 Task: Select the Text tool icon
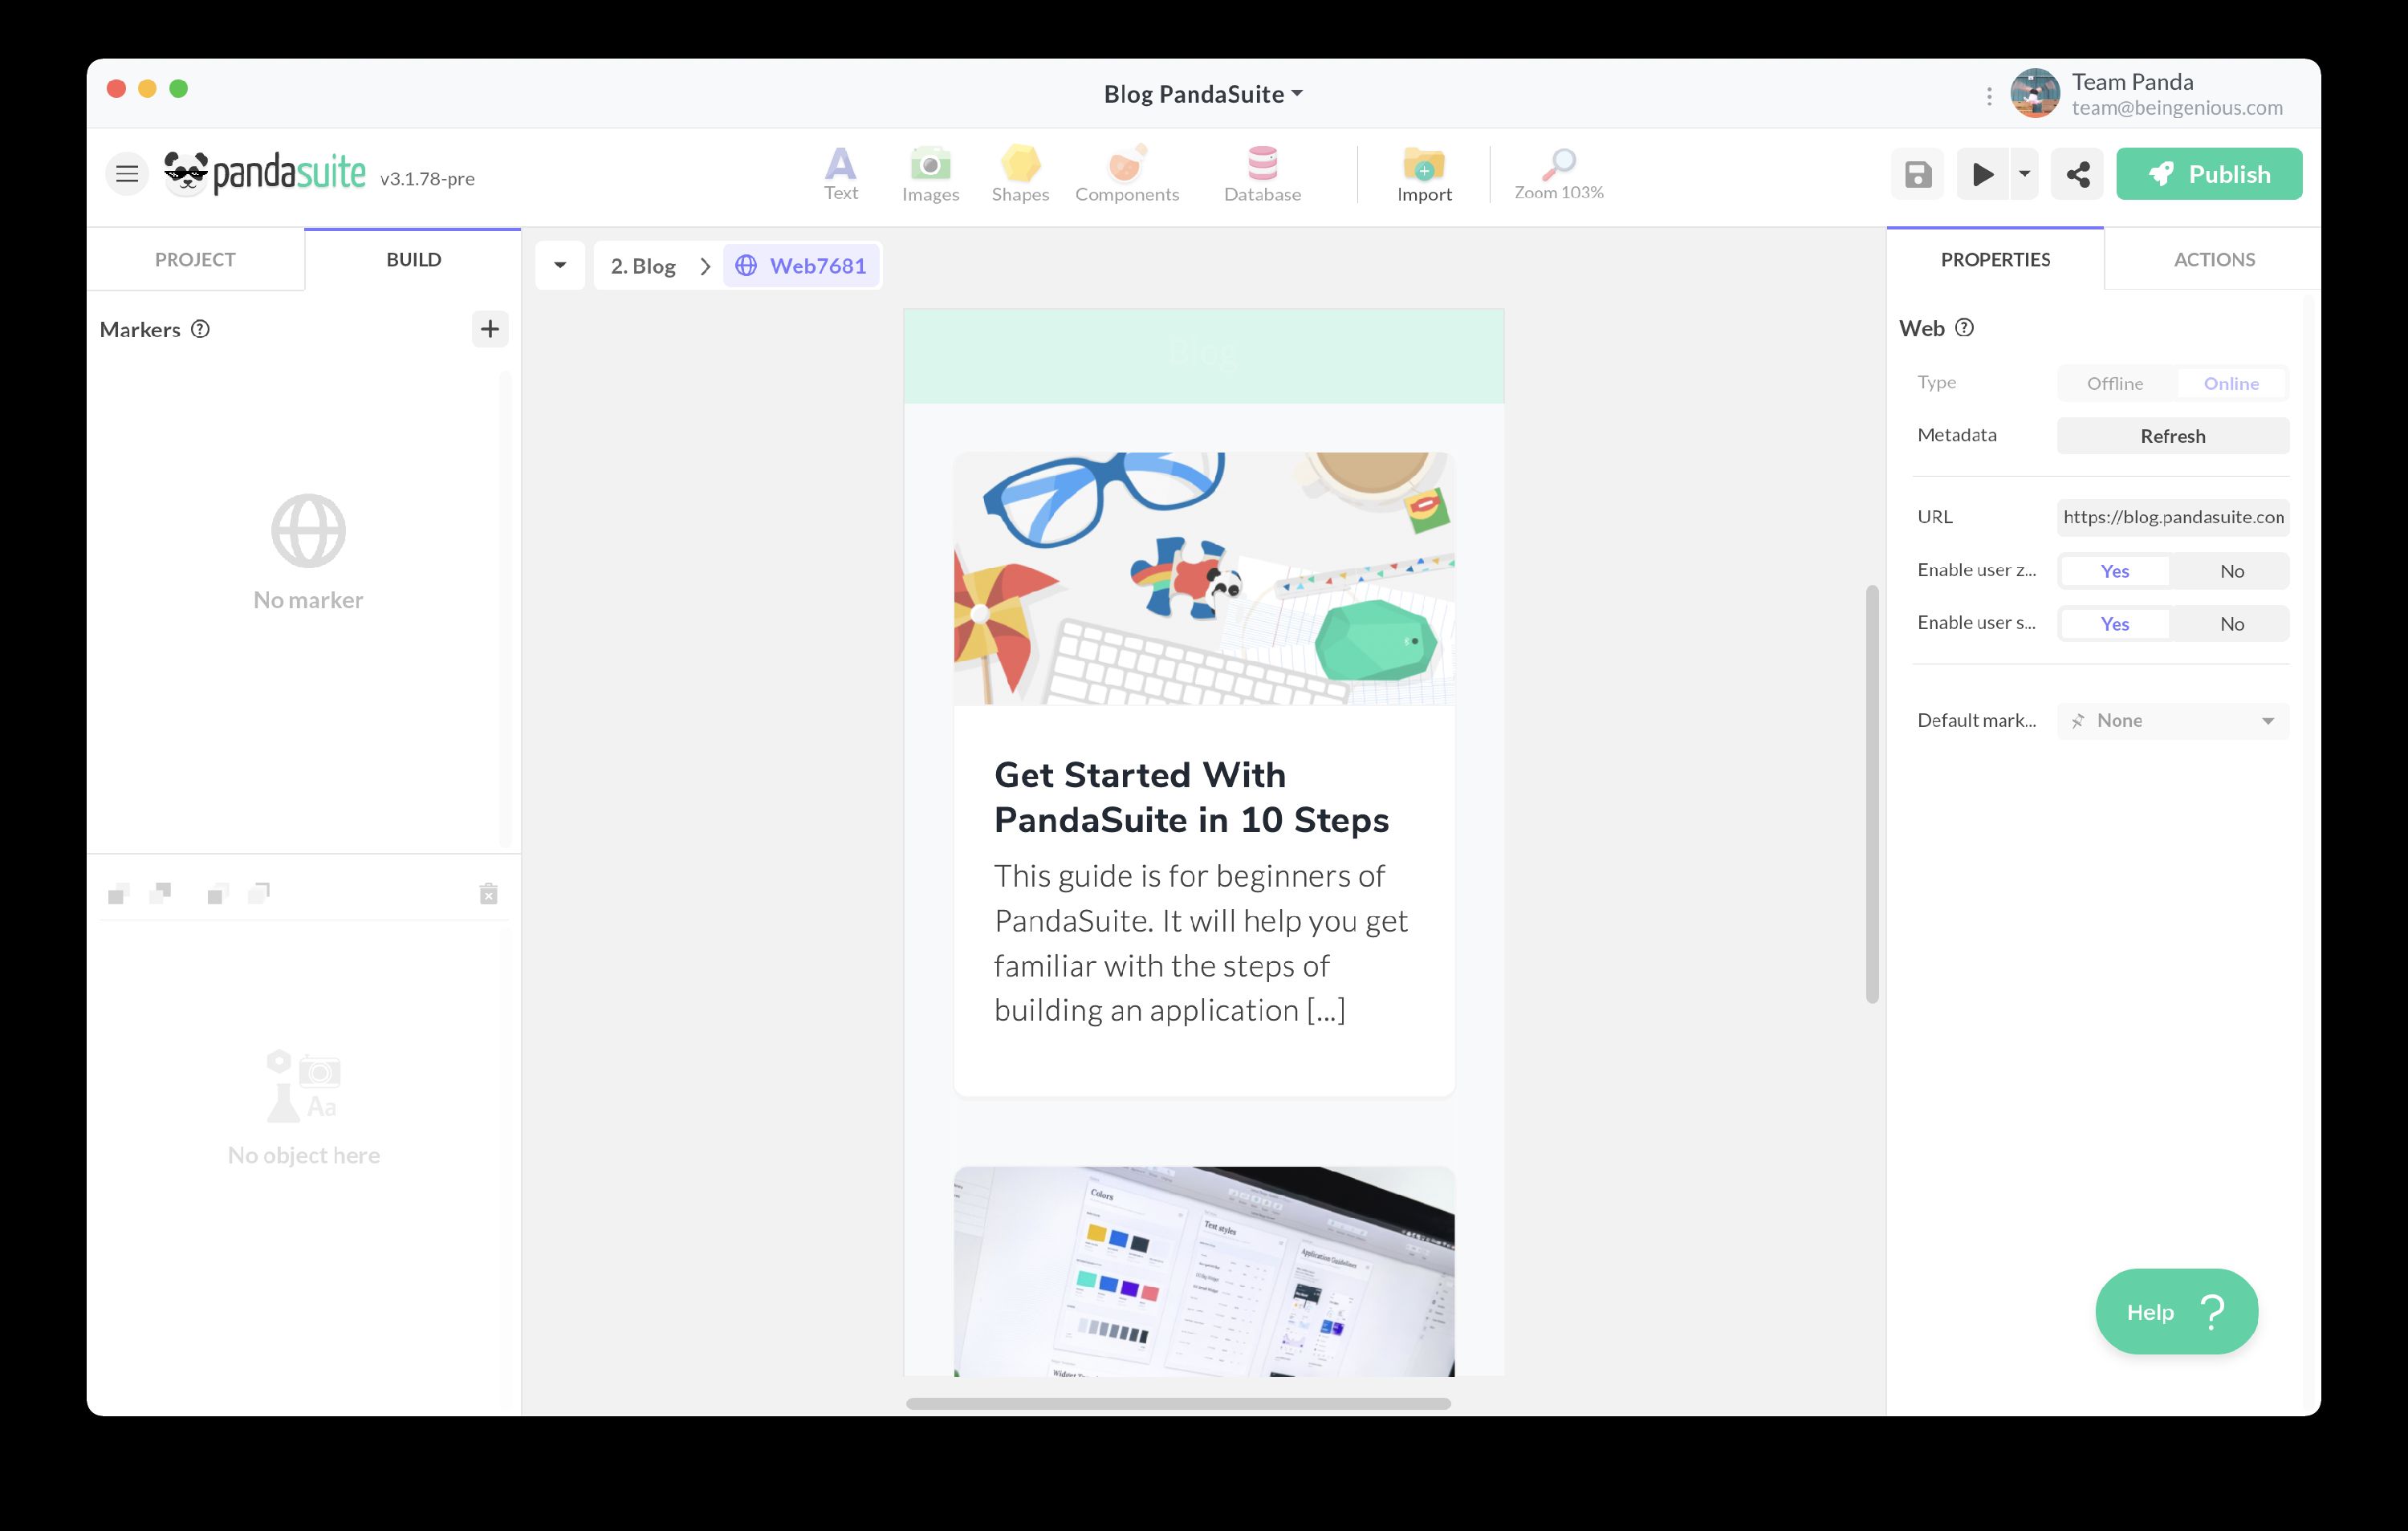(840, 165)
